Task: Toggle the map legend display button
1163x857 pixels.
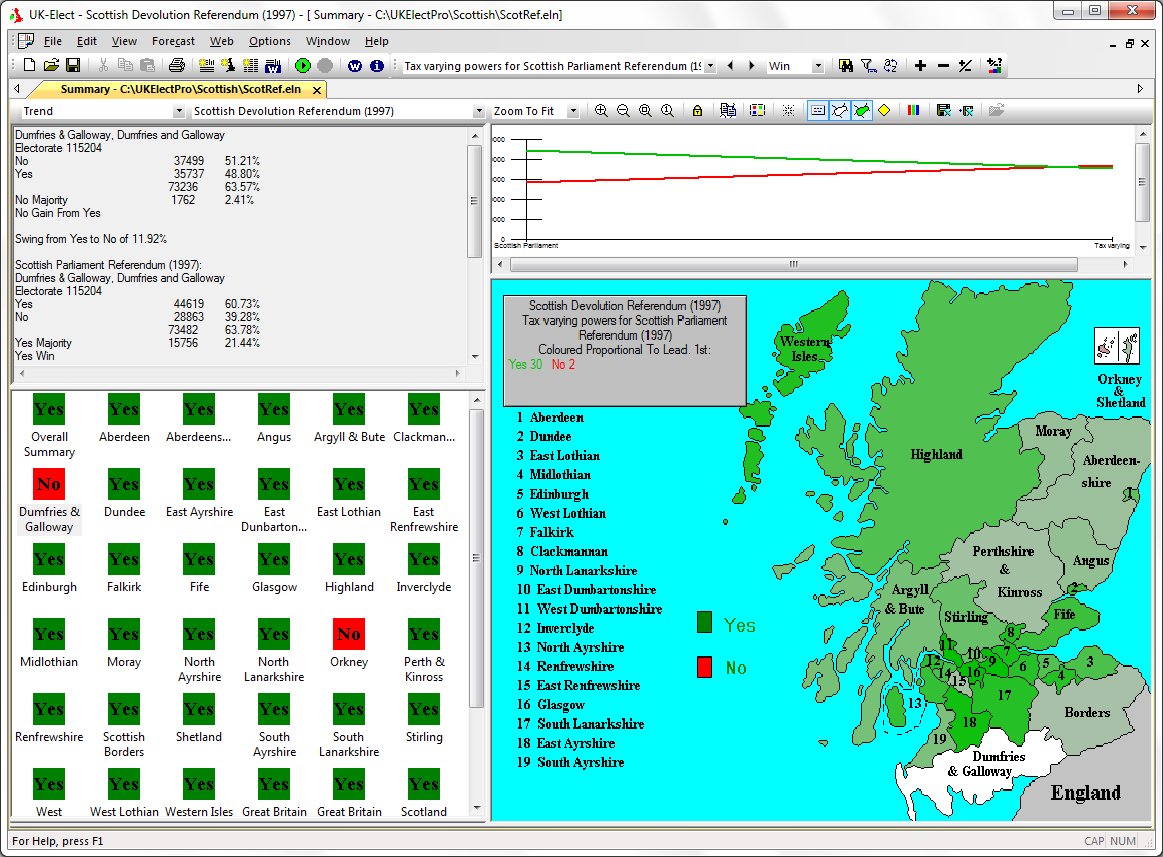Action: 818,111
